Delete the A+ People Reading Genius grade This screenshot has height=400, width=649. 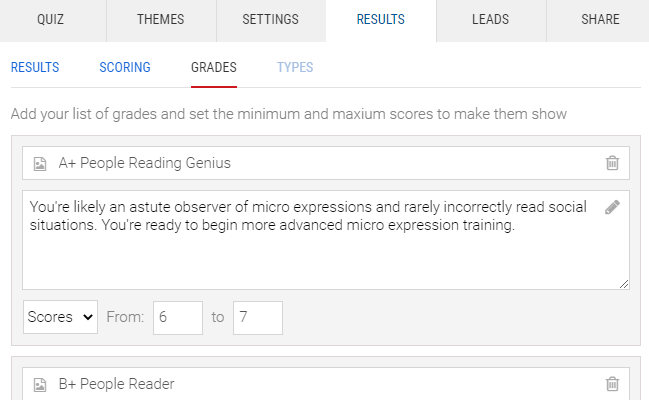coord(612,163)
